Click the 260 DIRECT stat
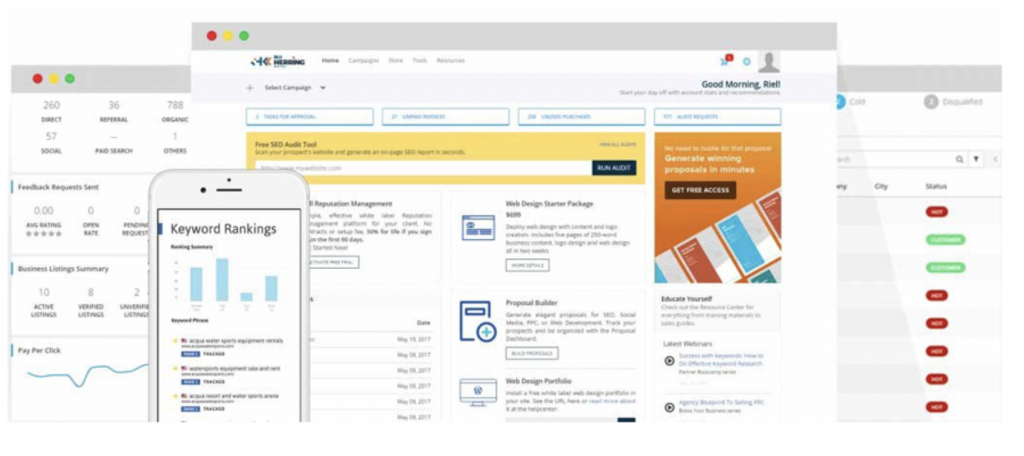The height and width of the screenshot is (456, 1024). pos(51,112)
